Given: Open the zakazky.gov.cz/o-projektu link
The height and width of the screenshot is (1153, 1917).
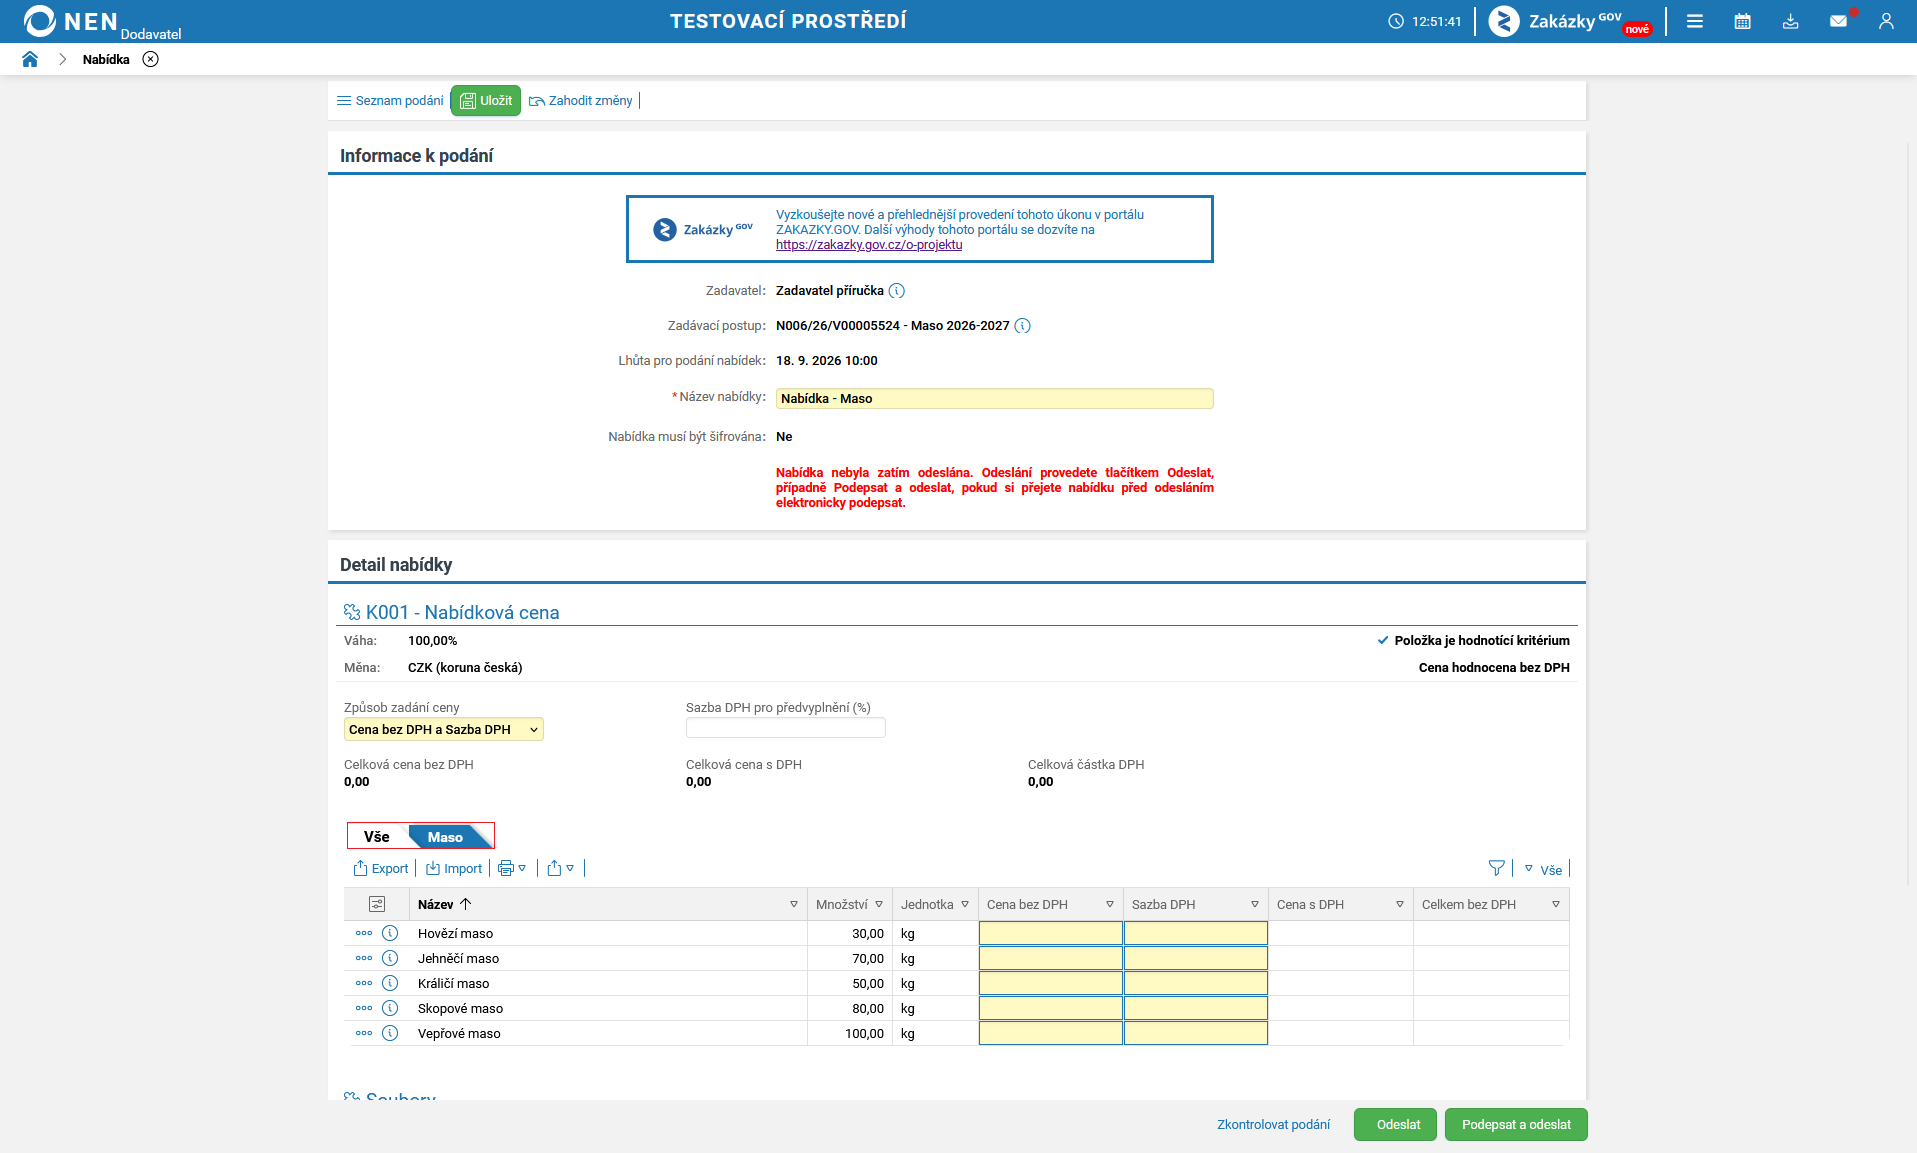Looking at the screenshot, I should [x=869, y=245].
